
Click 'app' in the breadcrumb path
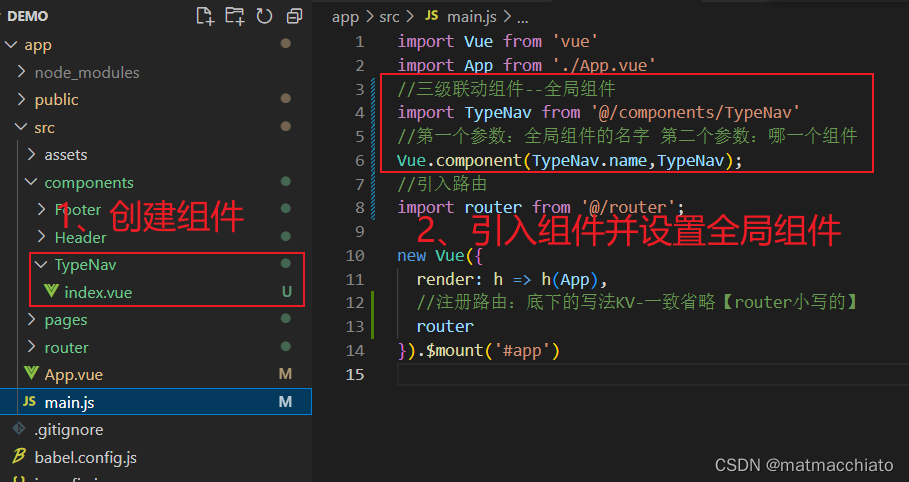346,17
